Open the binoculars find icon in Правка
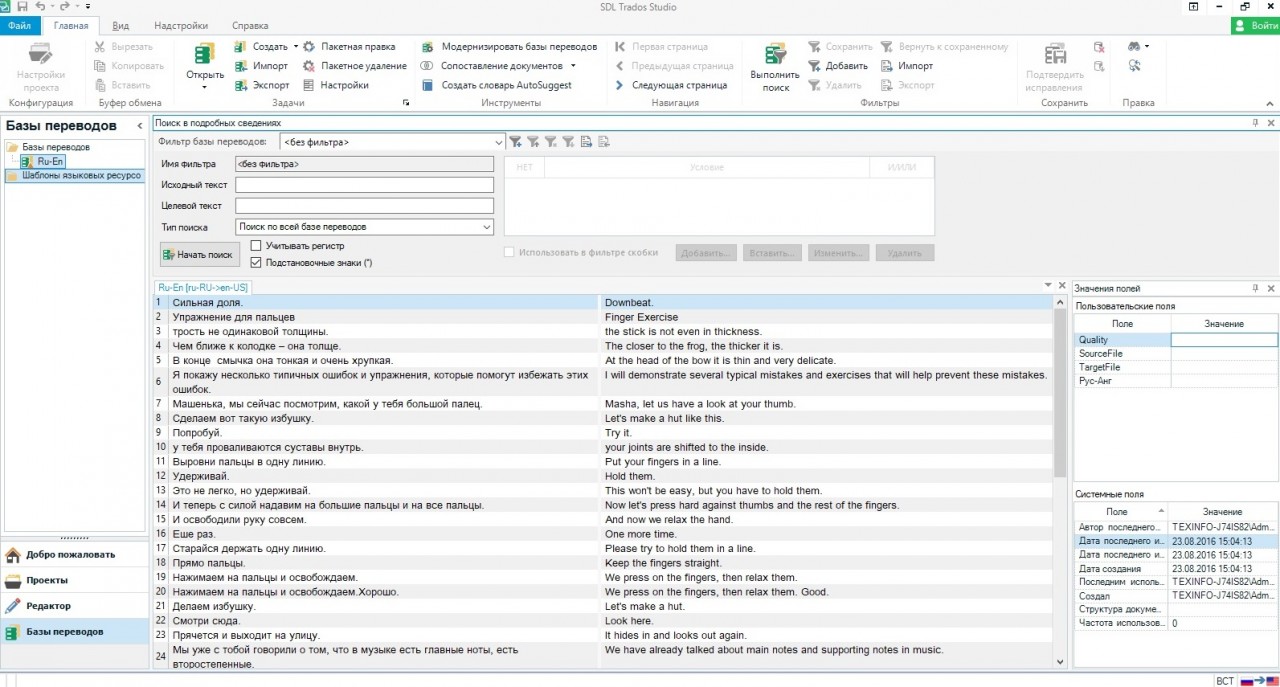 tap(1134, 46)
